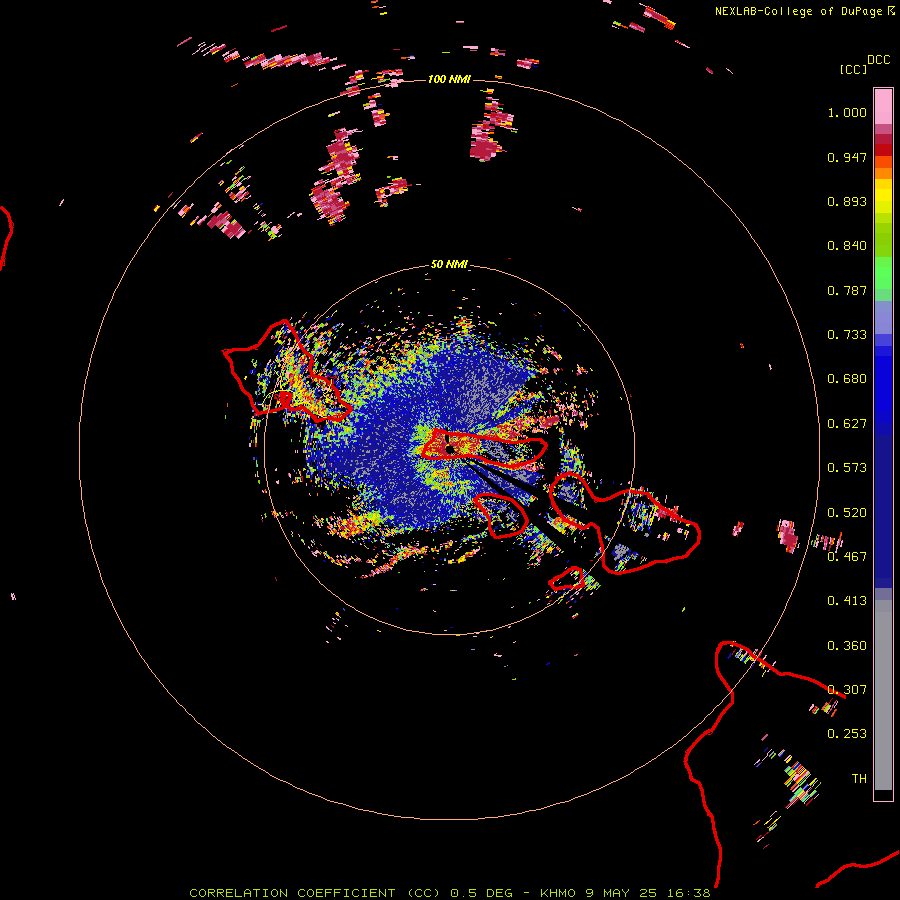Select the 0.893 scale value
Screen dimensions: 900x900
pos(847,201)
